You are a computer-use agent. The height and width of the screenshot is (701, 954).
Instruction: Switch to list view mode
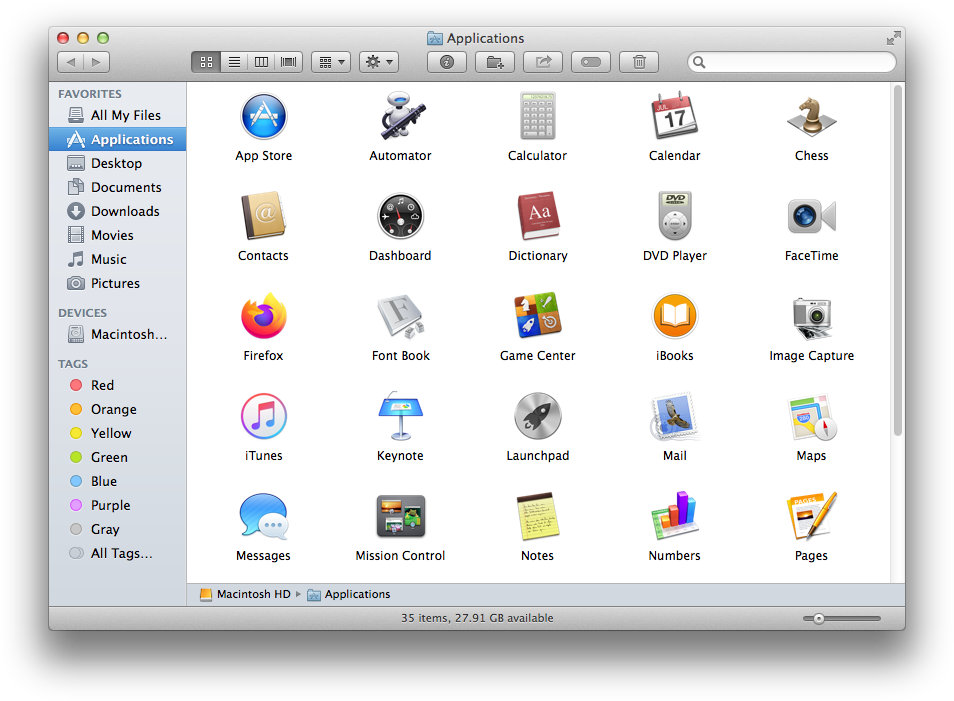234,62
